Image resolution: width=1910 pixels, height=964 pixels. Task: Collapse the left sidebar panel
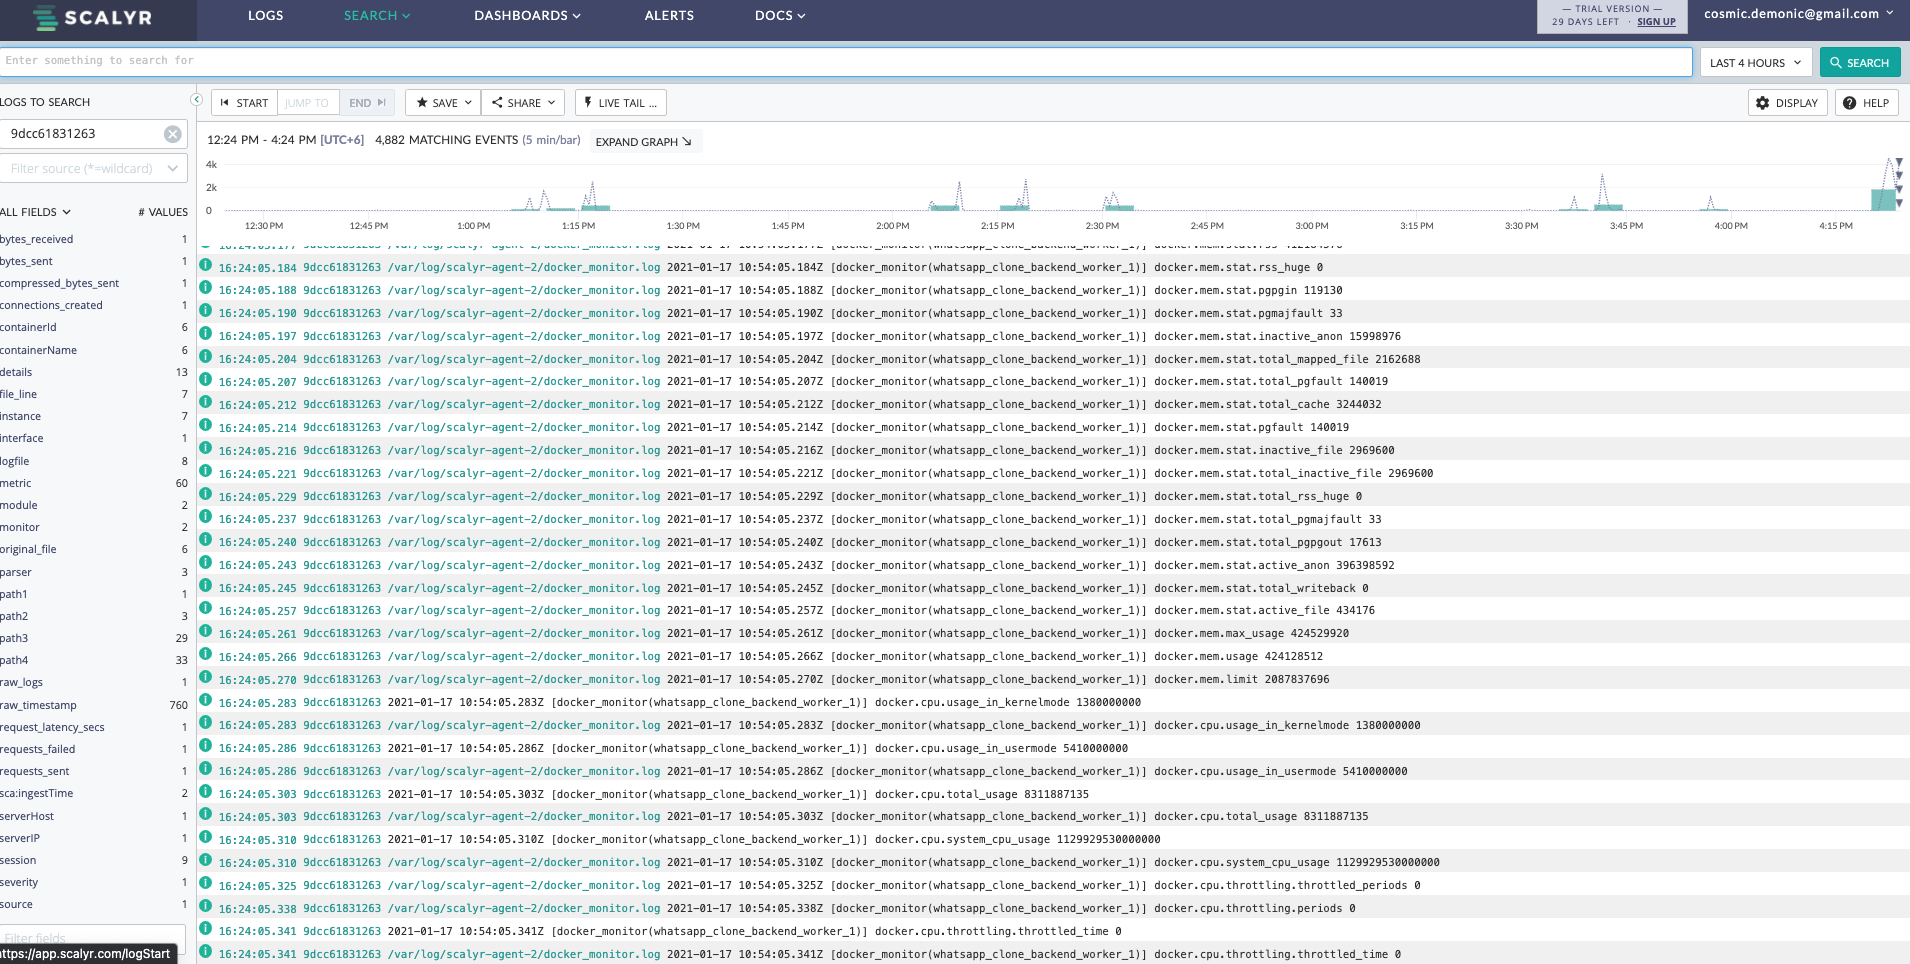[196, 100]
